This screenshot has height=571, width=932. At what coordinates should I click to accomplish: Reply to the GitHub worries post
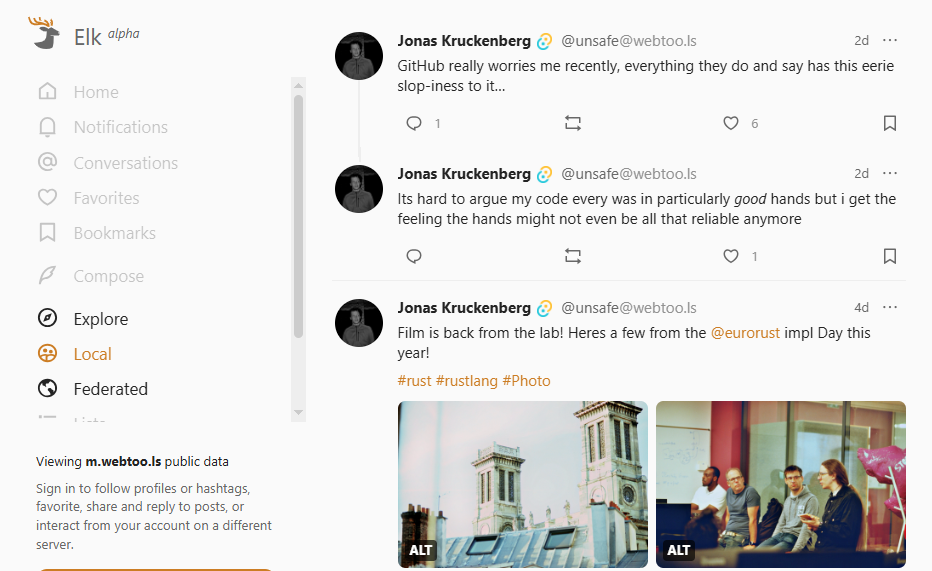point(414,123)
